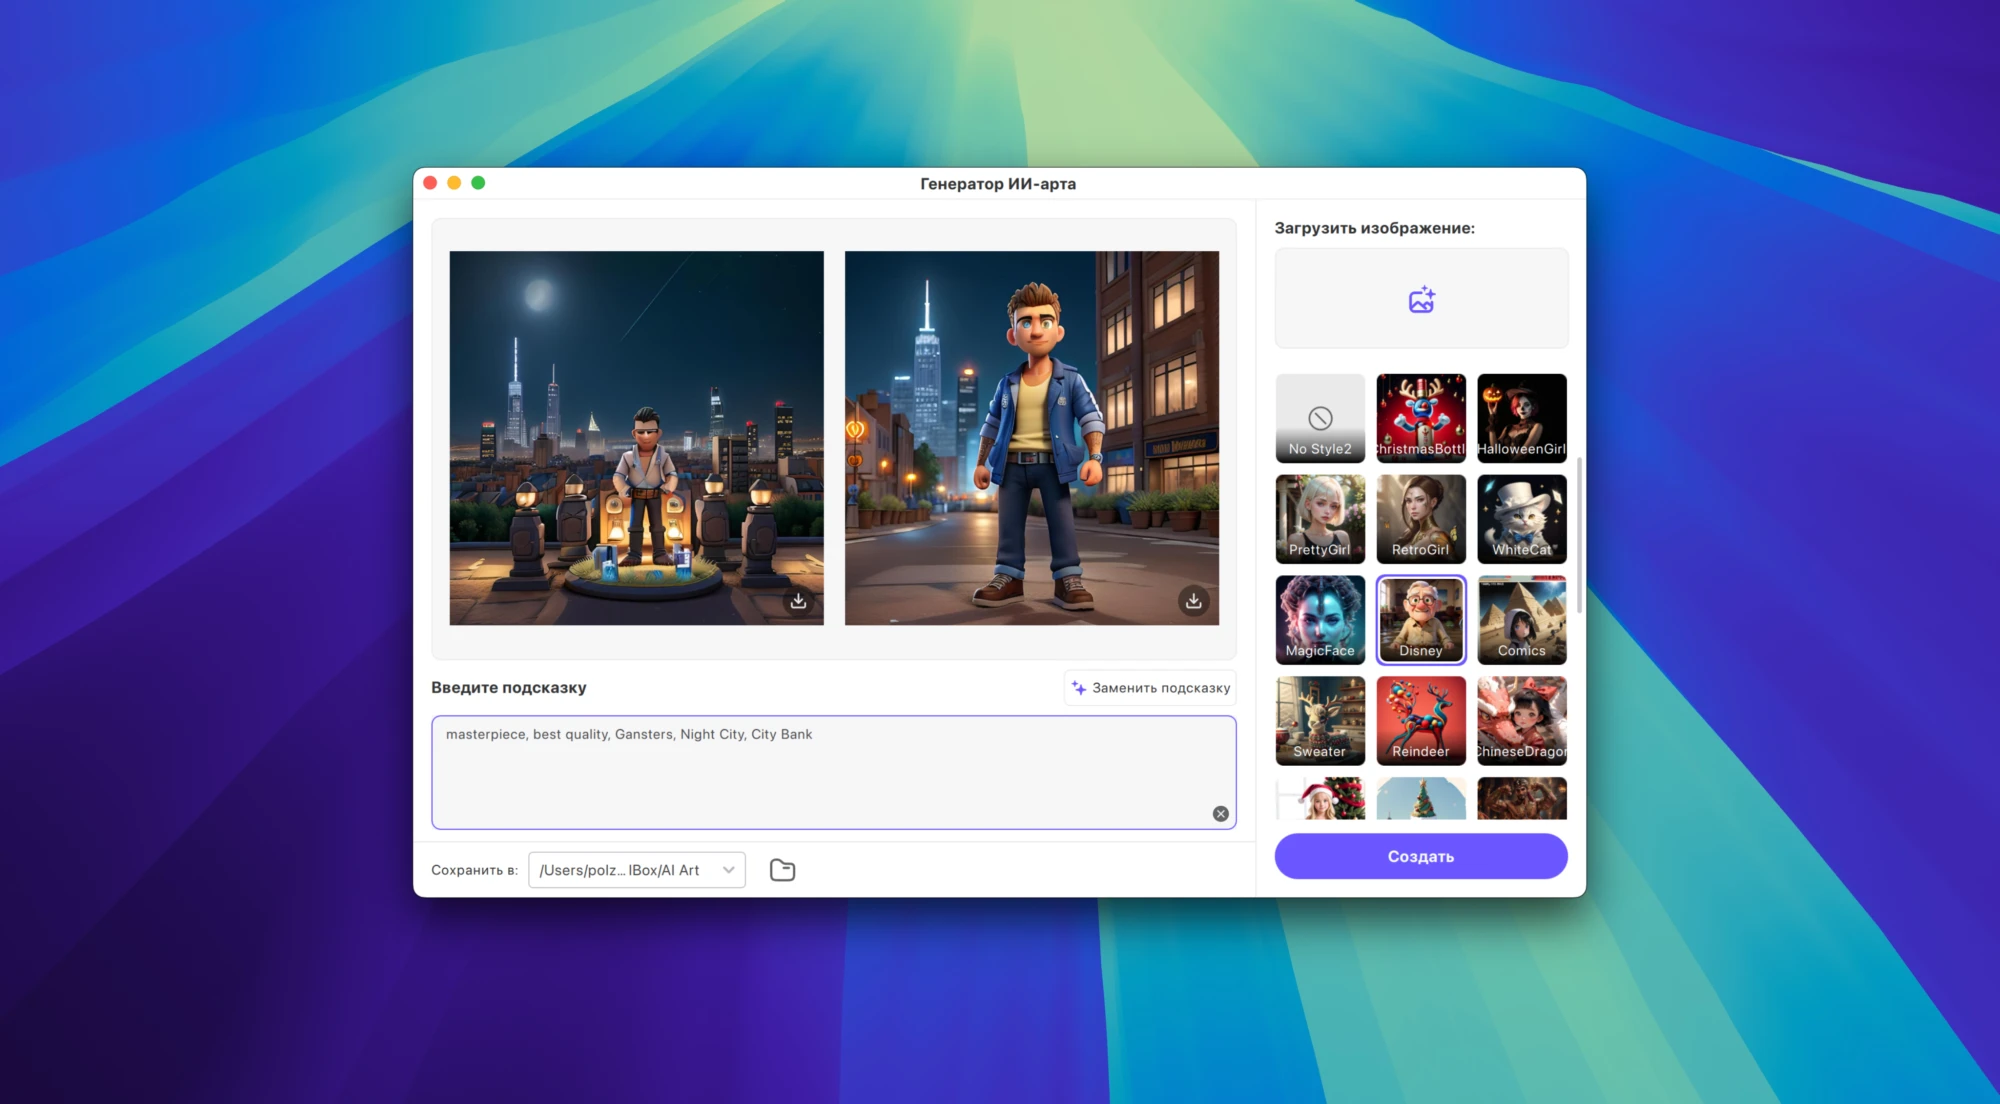Pick the WhiteCat style thumbnail
This screenshot has height=1104, width=2000.
point(1521,518)
